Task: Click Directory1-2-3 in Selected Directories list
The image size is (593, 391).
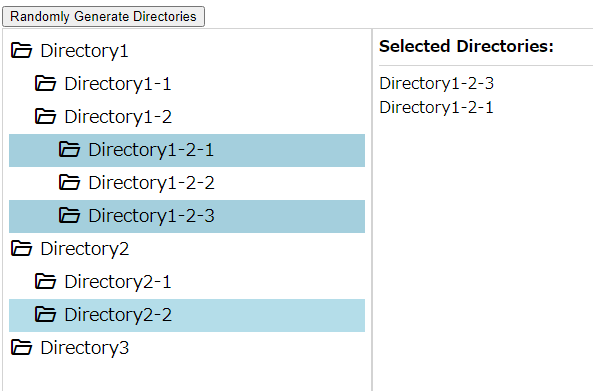Action: 436,84
